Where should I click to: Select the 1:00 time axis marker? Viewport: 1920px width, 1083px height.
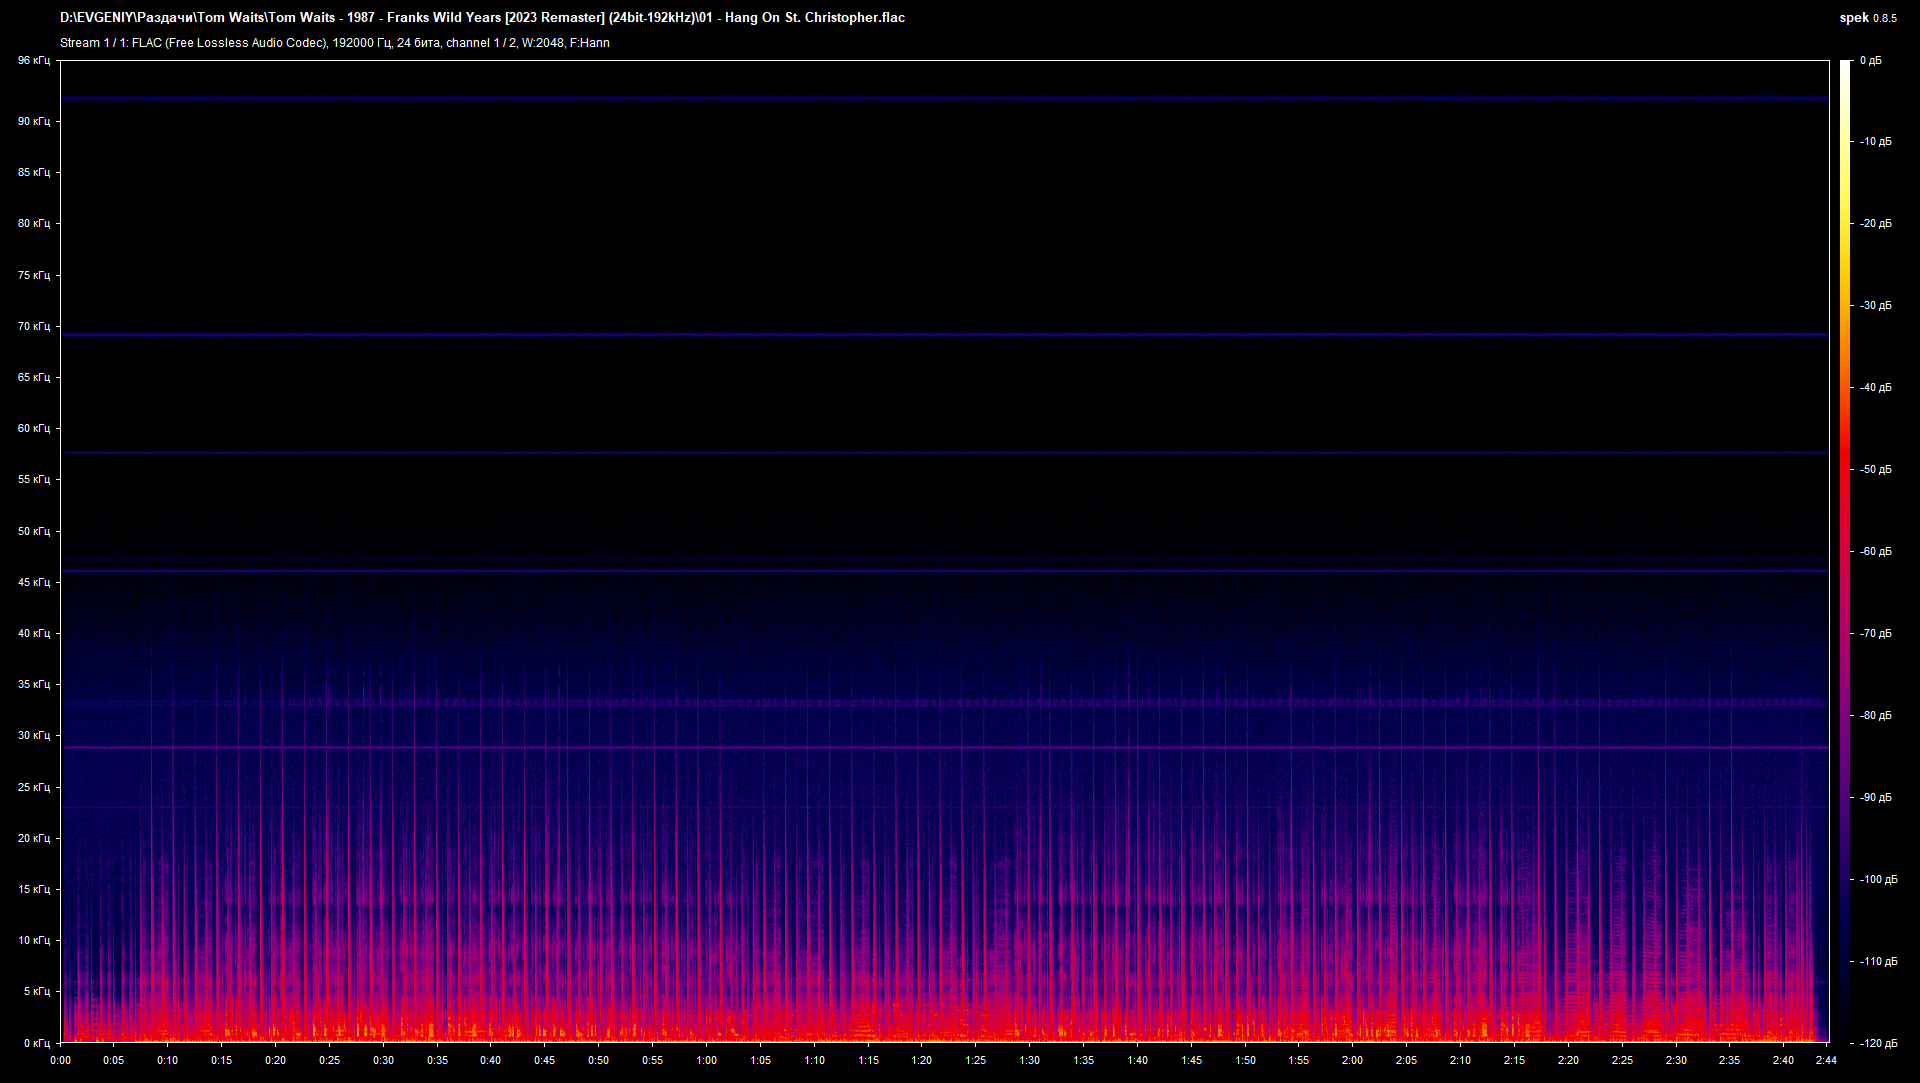coord(706,1061)
